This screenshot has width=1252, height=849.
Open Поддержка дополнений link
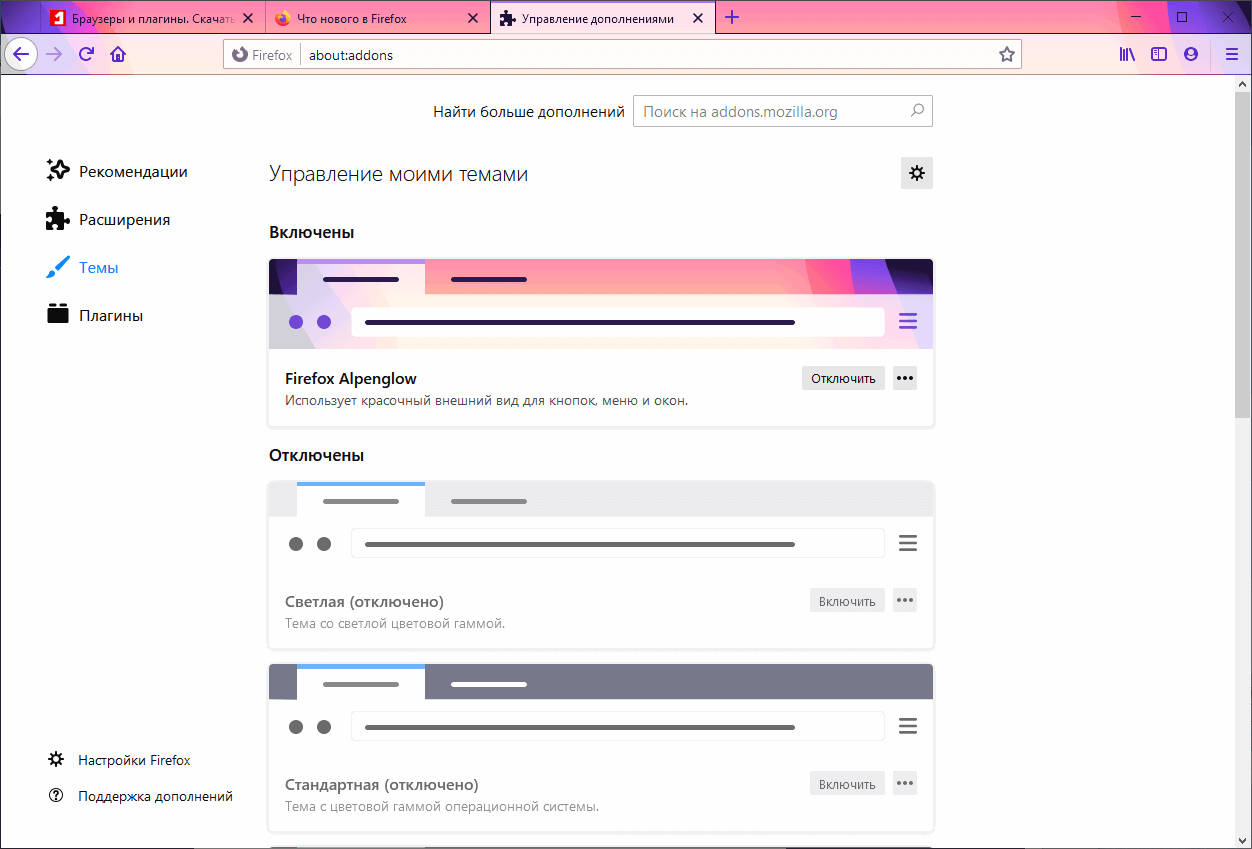pyautogui.click(x=141, y=796)
